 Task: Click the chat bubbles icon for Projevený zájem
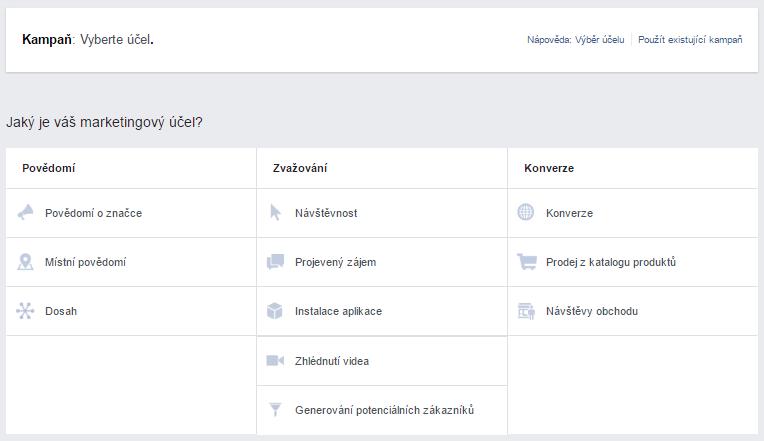pos(275,262)
